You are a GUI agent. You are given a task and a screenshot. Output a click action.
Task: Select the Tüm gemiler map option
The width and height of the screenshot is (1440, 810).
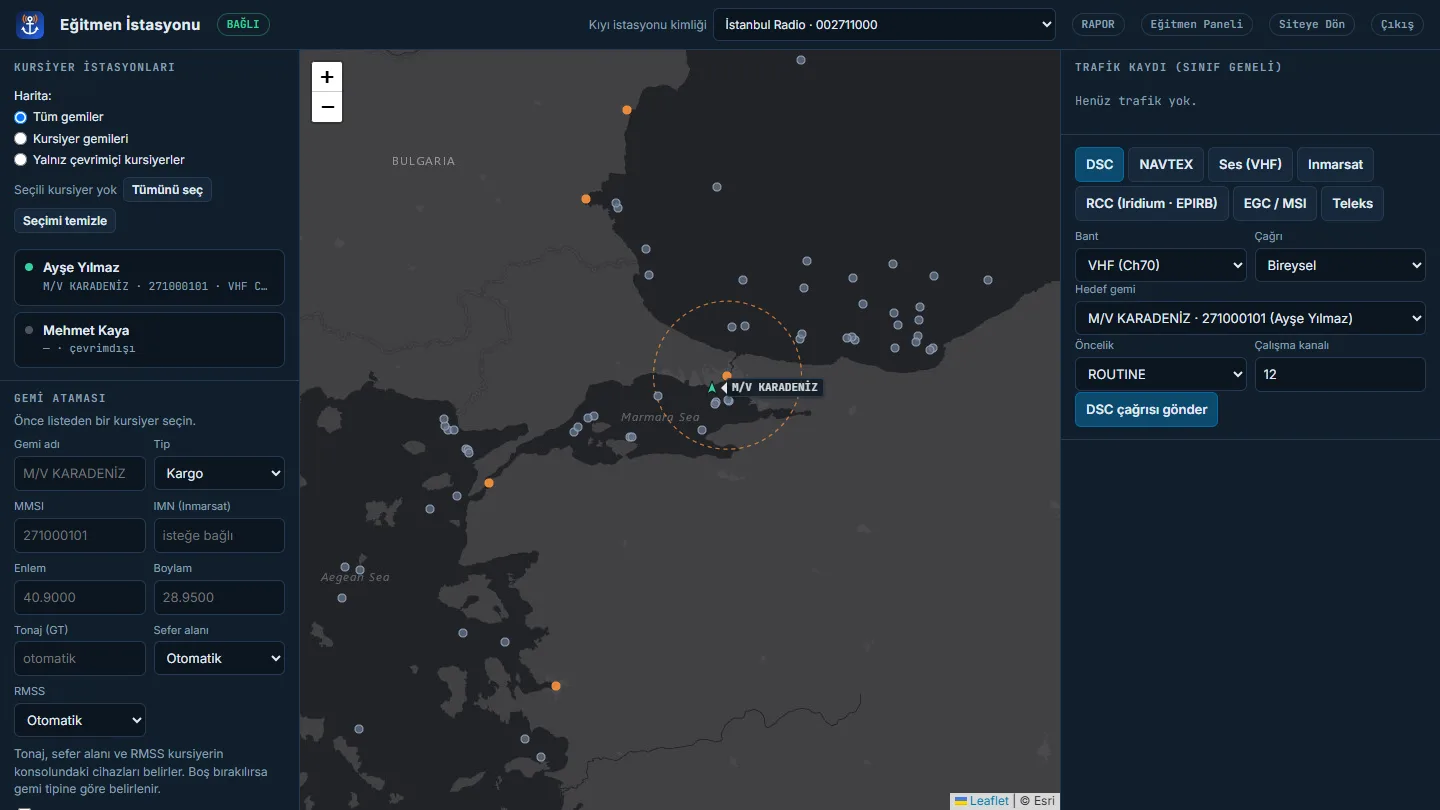(x=20, y=117)
